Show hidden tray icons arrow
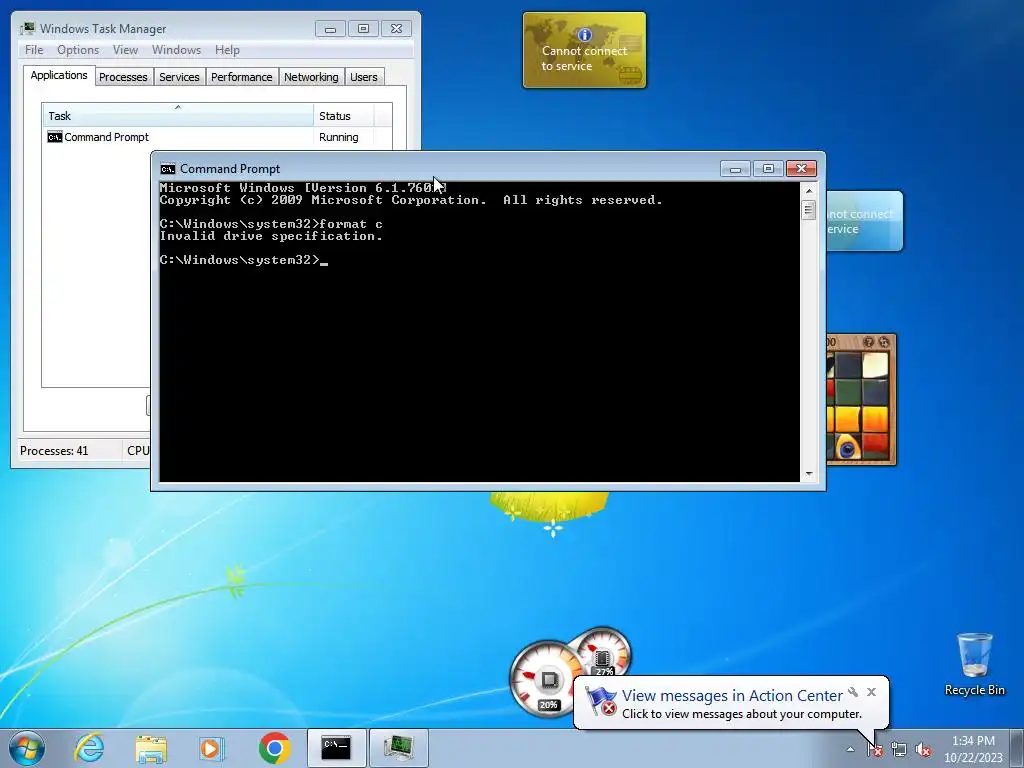This screenshot has width=1024, height=768. coord(850,750)
